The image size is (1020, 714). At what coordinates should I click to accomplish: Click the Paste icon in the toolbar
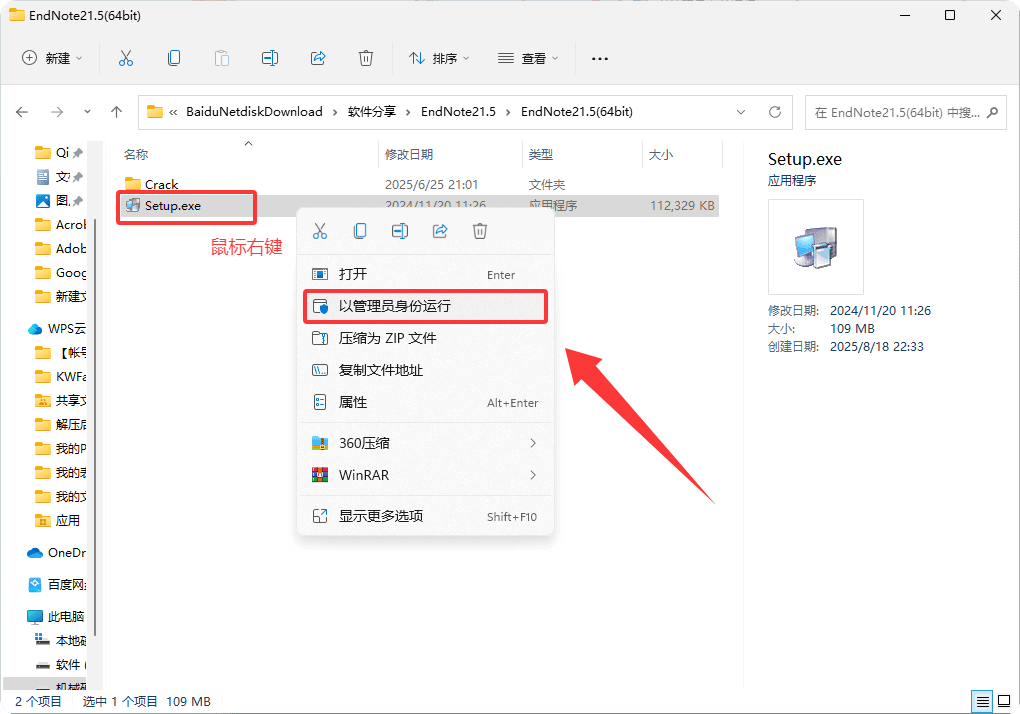point(222,58)
